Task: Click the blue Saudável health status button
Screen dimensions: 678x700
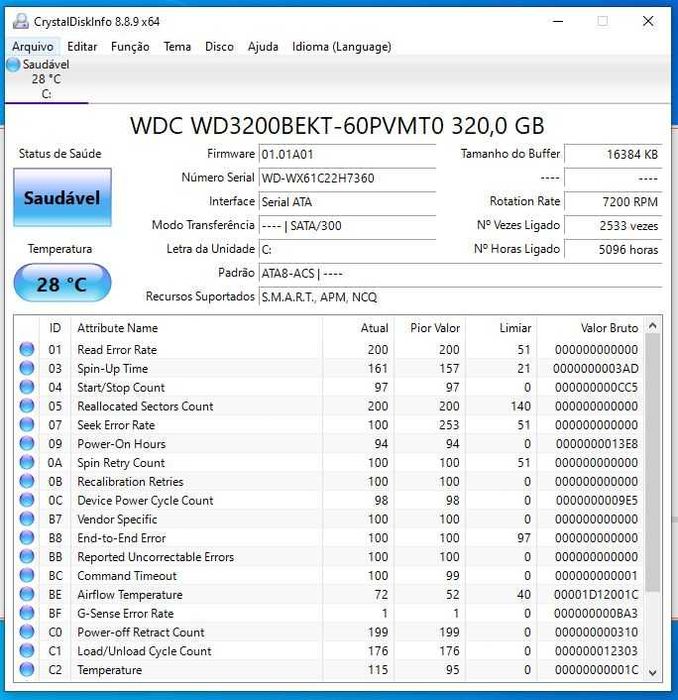Action: [x=62, y=197]
